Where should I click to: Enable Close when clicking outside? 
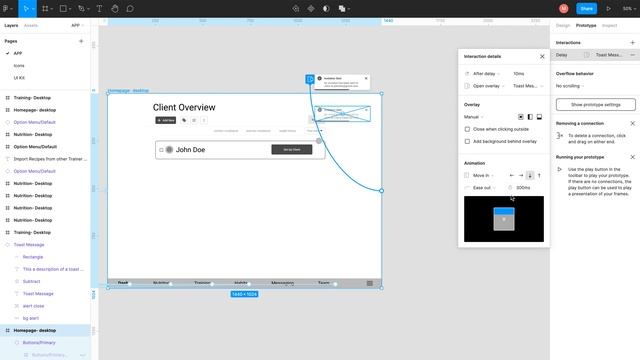click(467, 129)
